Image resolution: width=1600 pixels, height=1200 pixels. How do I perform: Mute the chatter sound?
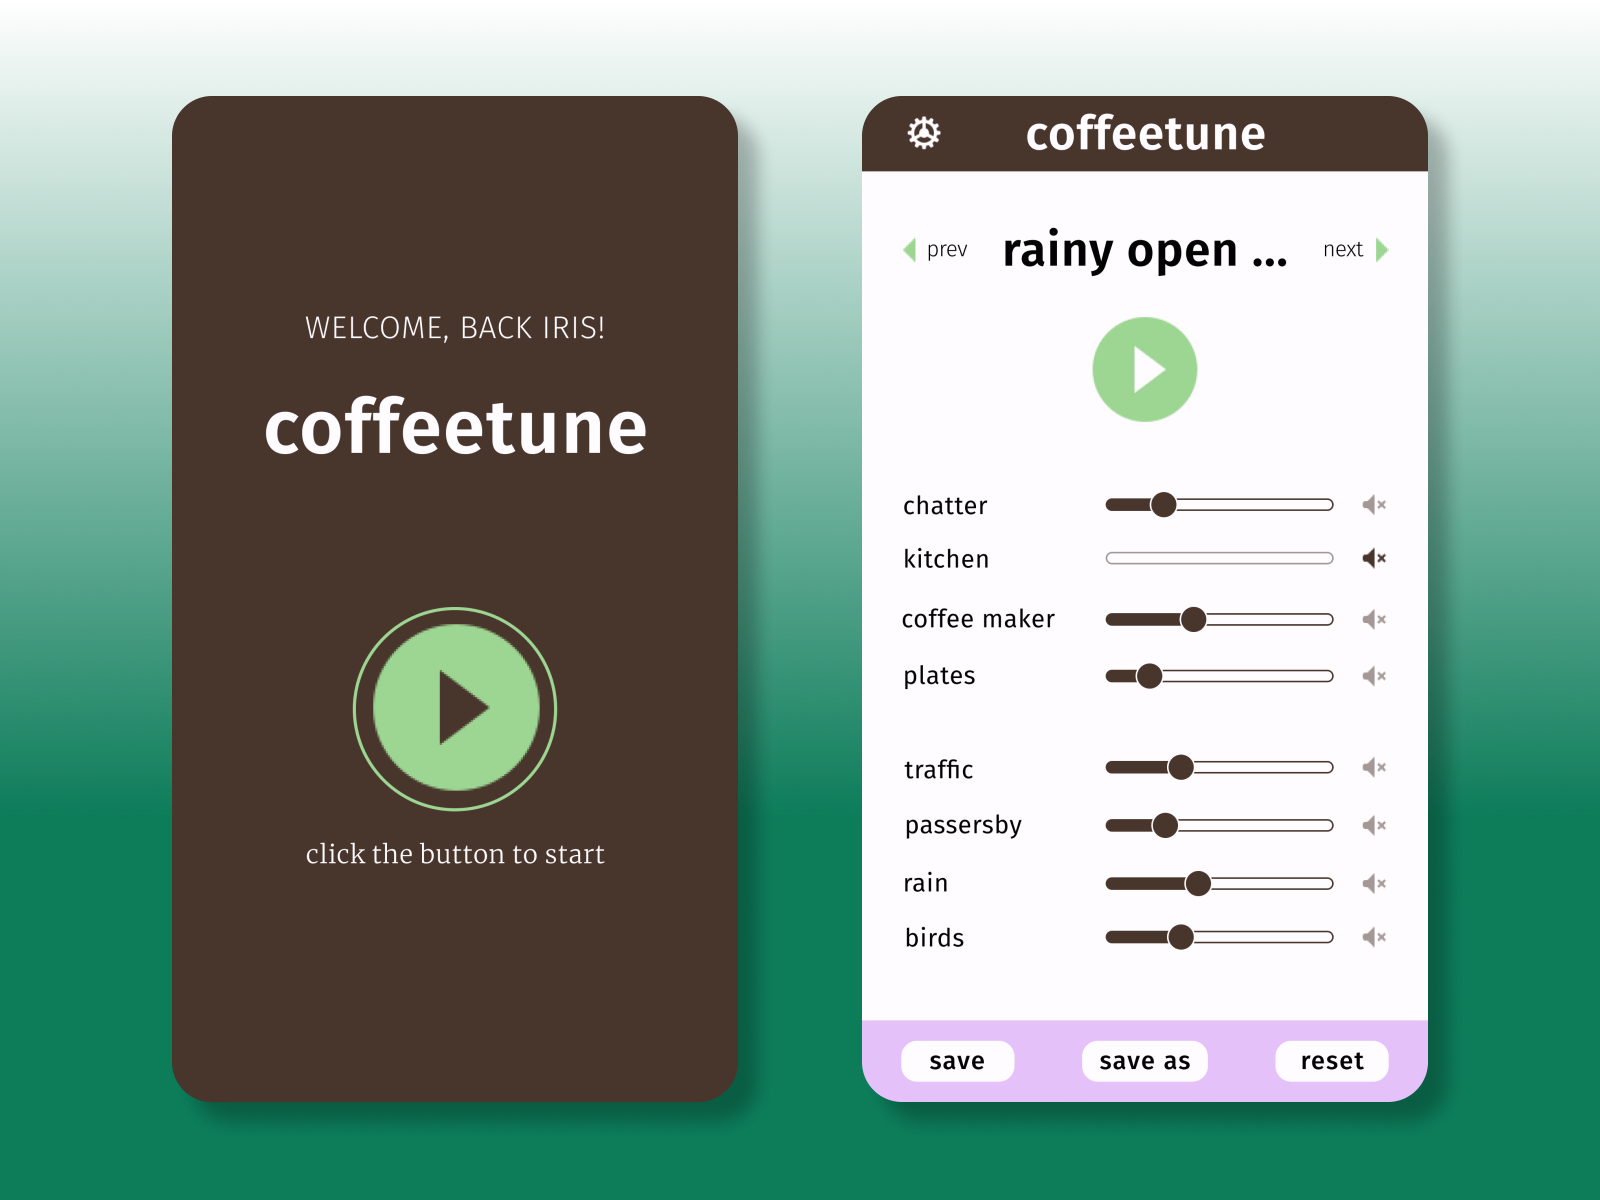pyautogui.click(x=1374, y=505)
